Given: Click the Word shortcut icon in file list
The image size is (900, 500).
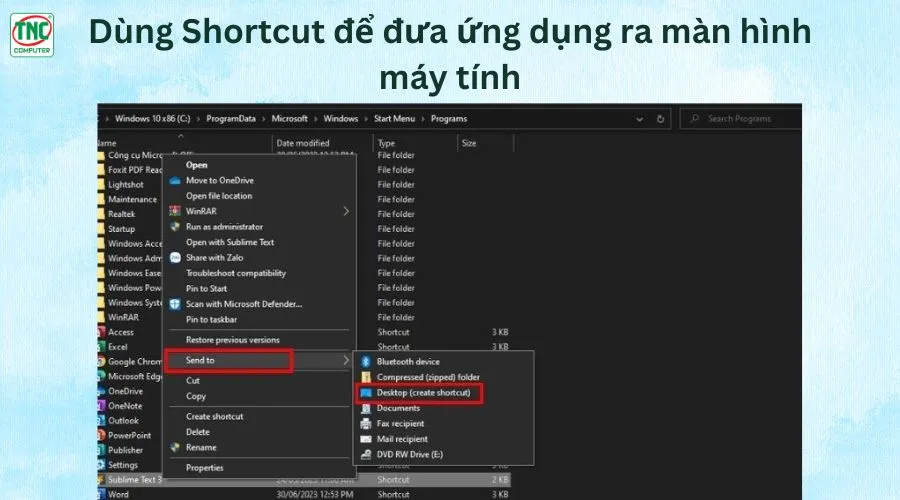Looking at the screenshot, I should pyautogui.click(x=102, y=494).
